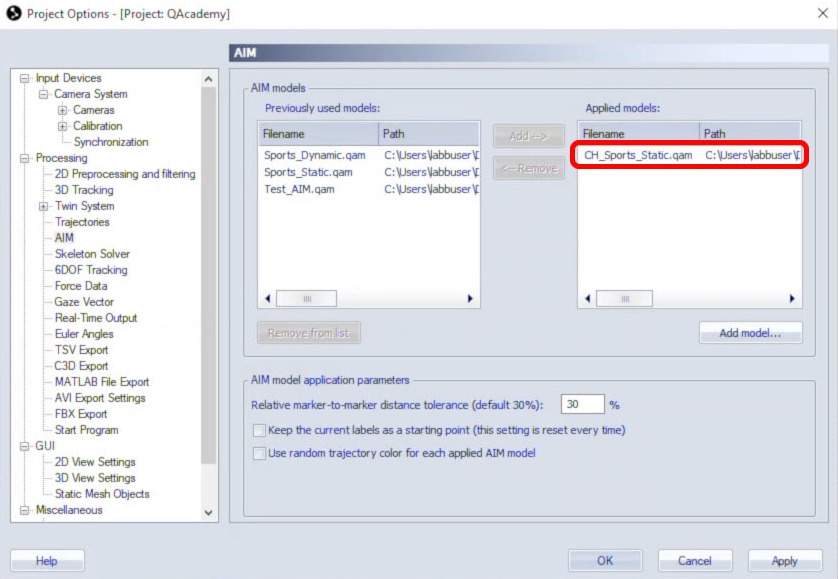Open 6DOF Tracking settings page
Image resolution: width=838 pixels, height=579 pixels.
[x=91, y=270]
